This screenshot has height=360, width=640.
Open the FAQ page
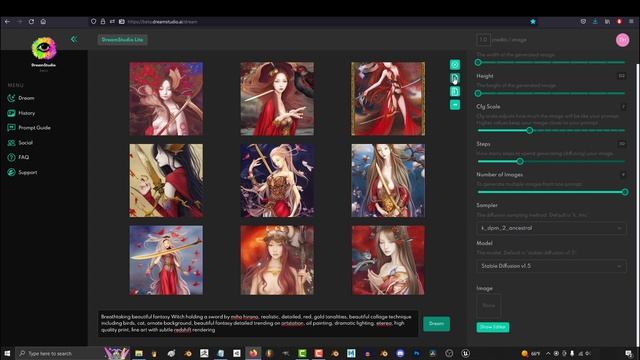tap(24, 157)
